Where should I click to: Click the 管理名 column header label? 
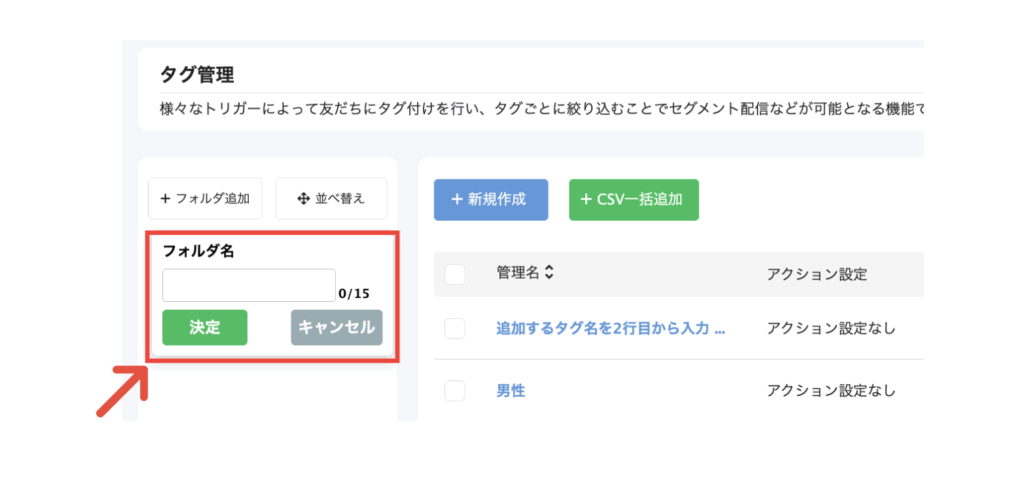point(518,274)
